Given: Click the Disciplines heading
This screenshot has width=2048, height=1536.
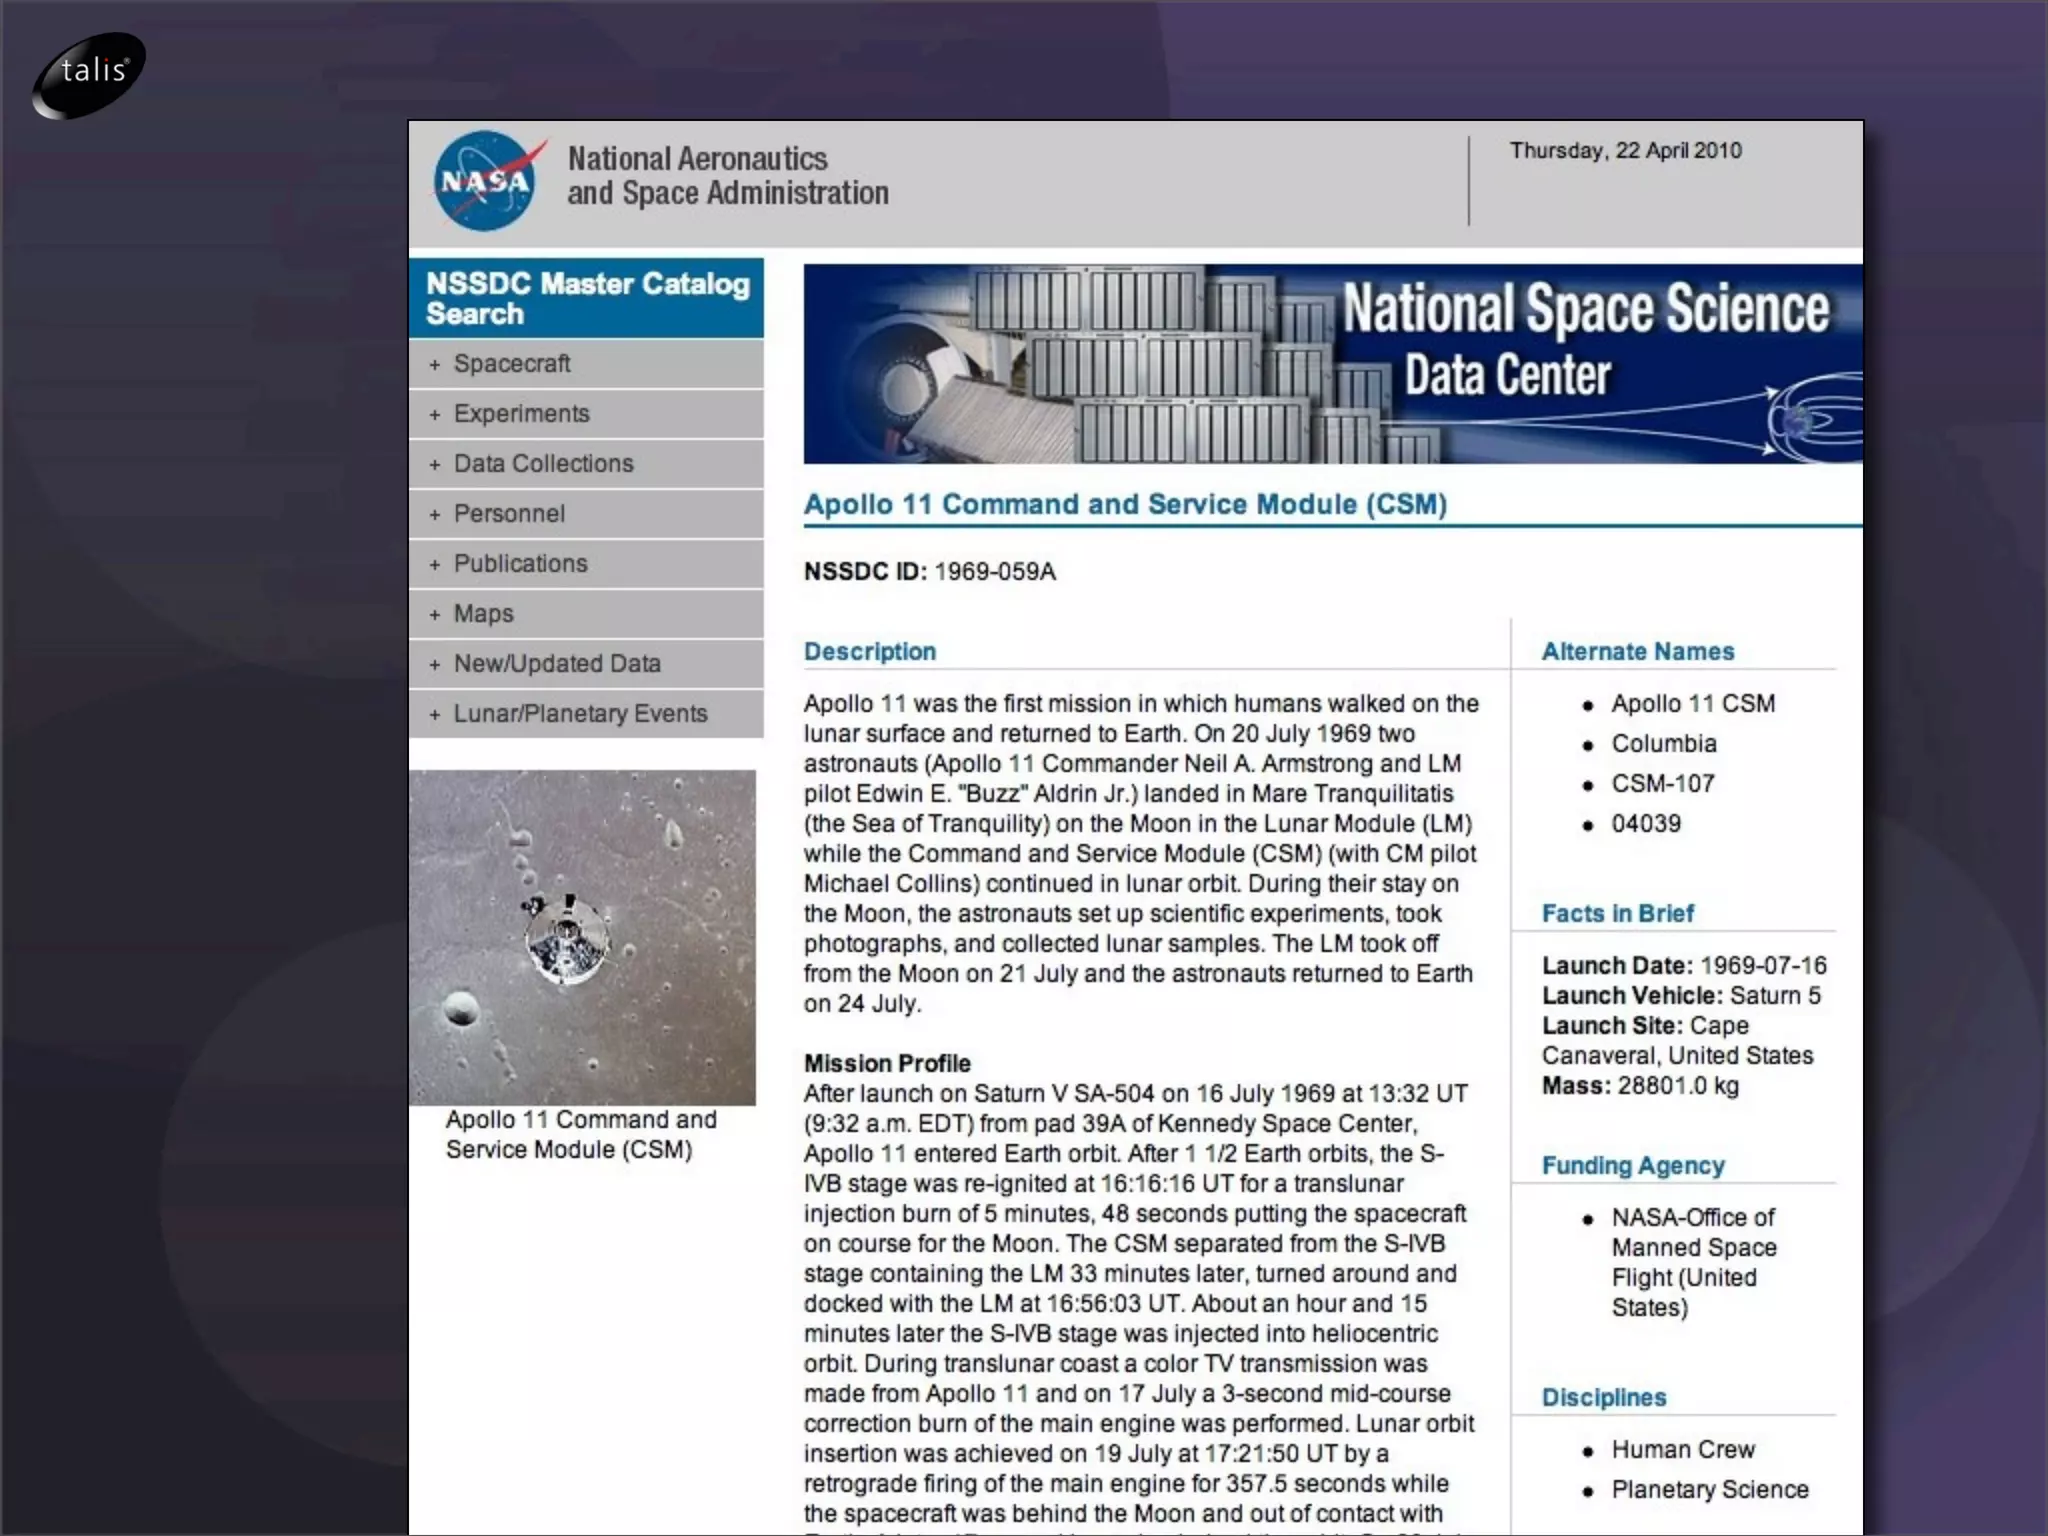Looking at the screenshot, I should (x=1603, y=1398).
